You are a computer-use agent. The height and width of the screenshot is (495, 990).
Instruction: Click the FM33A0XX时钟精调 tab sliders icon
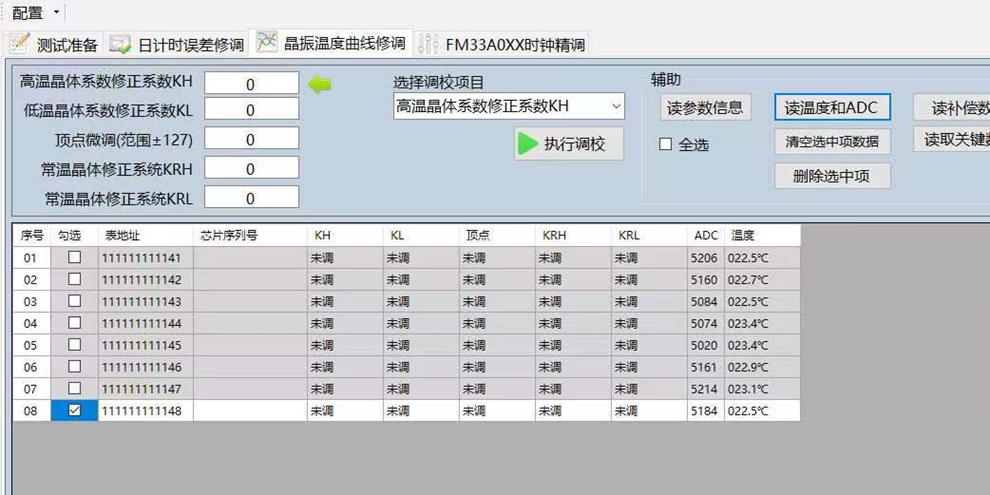coord(428,43)
